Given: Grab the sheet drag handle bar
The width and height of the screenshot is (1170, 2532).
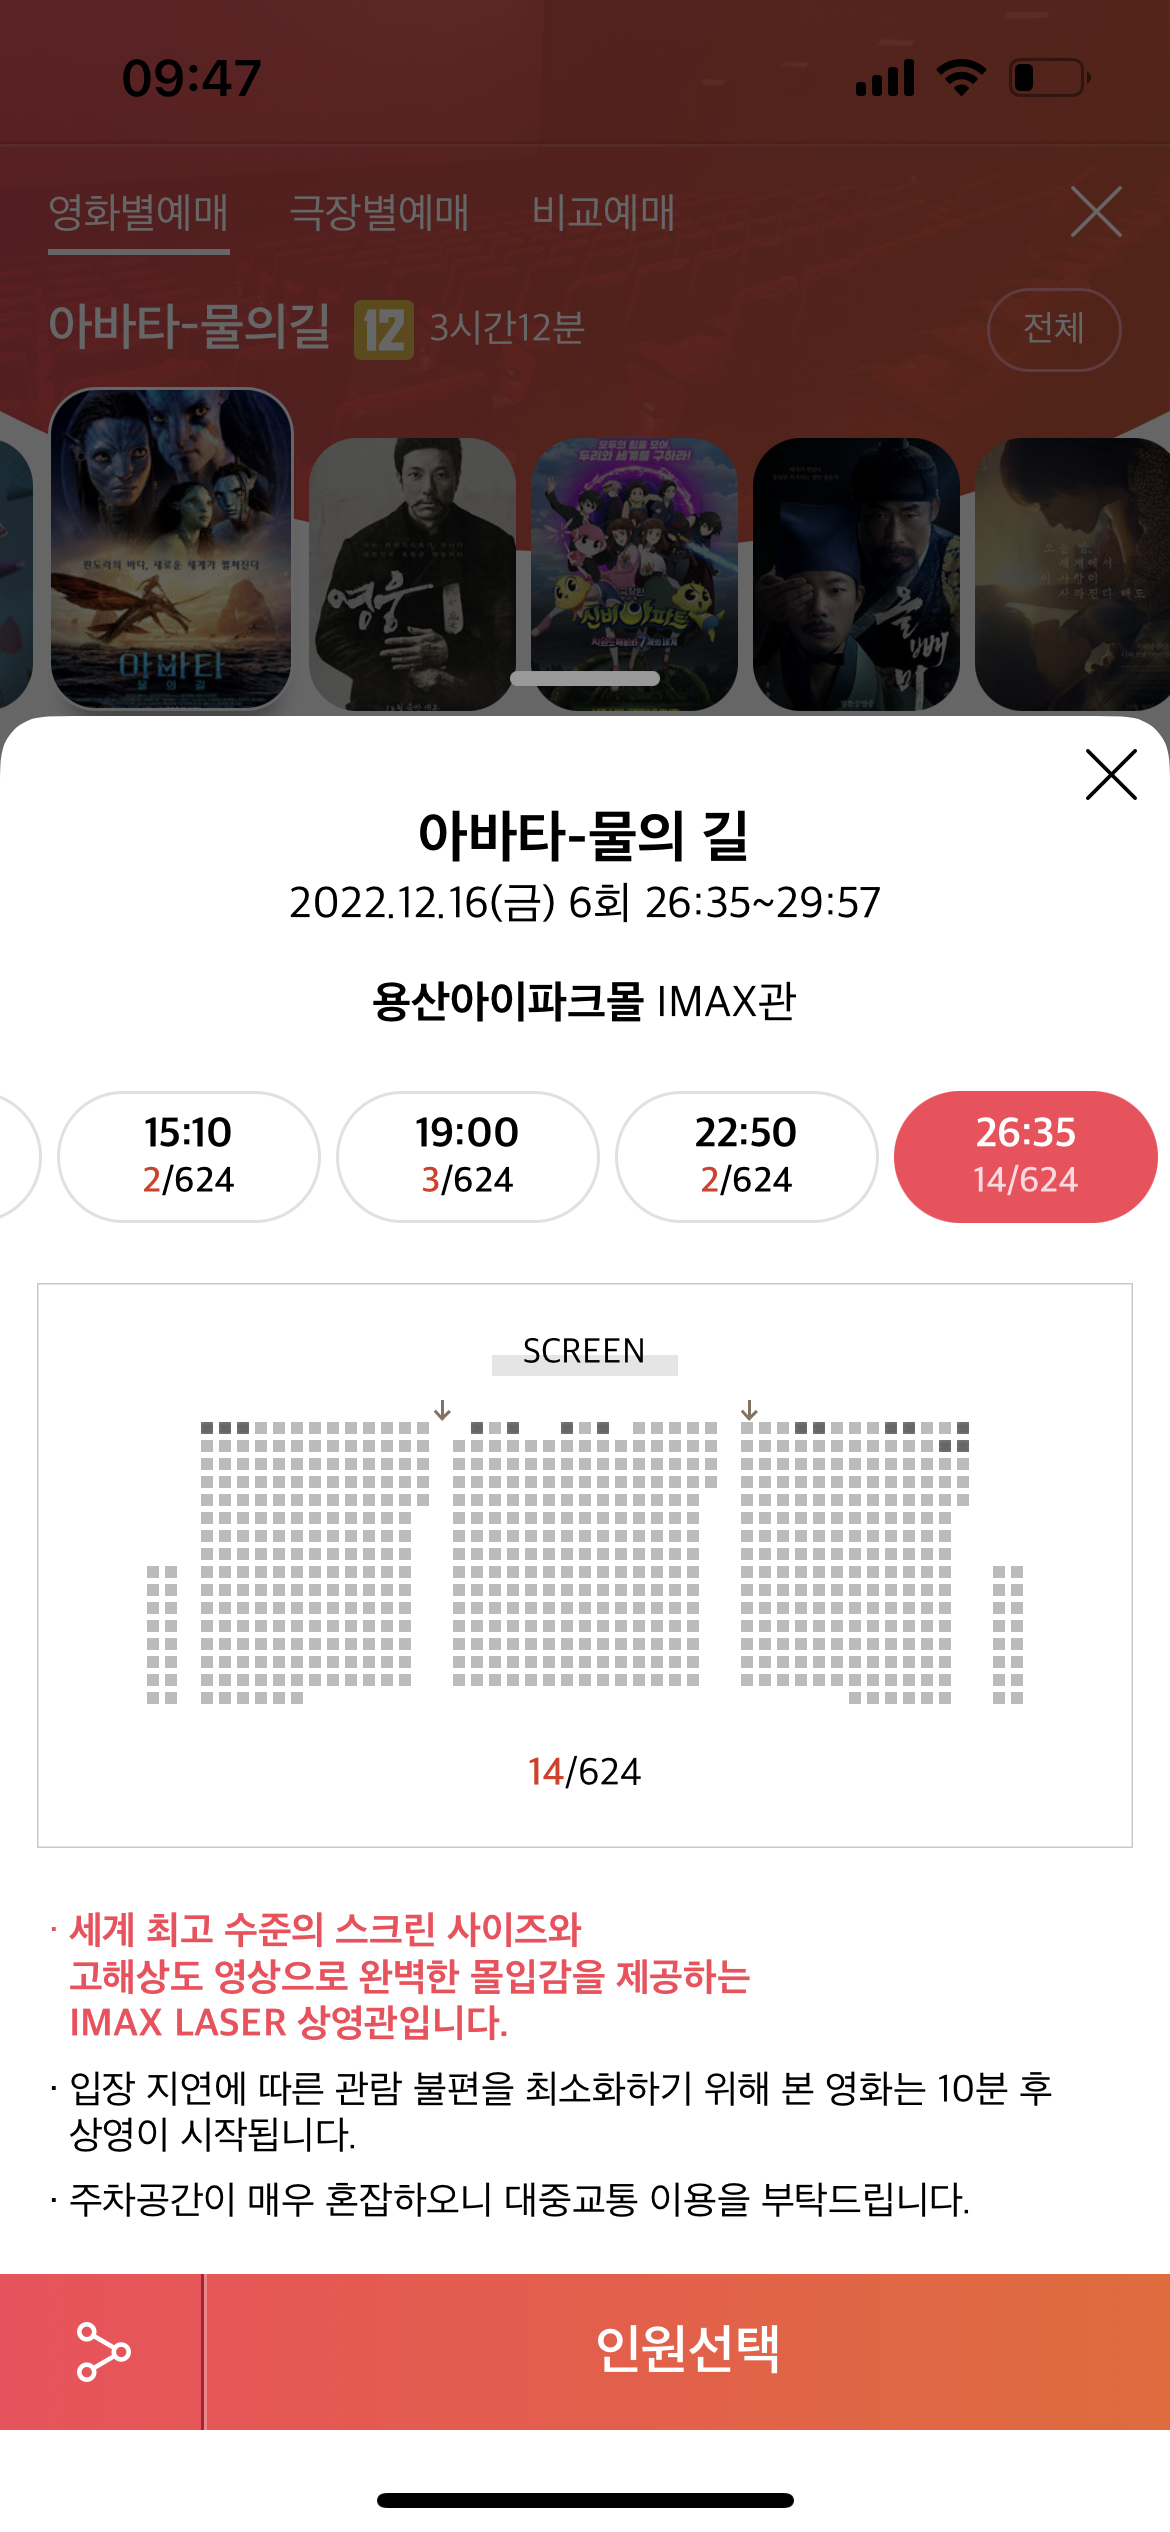Looking at the screenshot, I should tap(585, 678).
